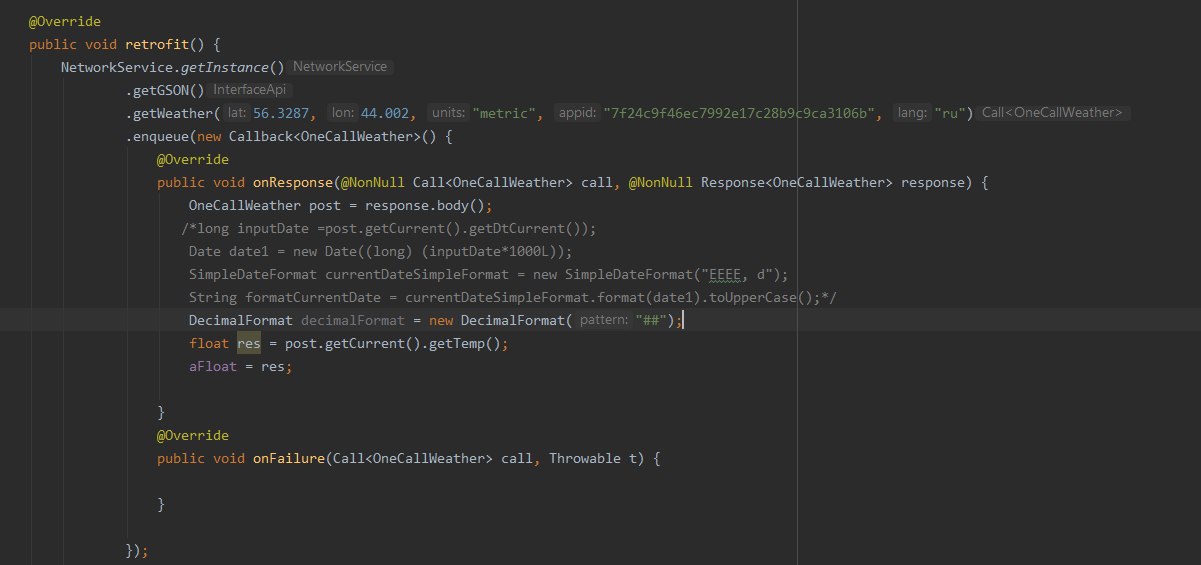Click the onResponse method name
Viewport: 1201px width, 565px height.
(293, 182)
